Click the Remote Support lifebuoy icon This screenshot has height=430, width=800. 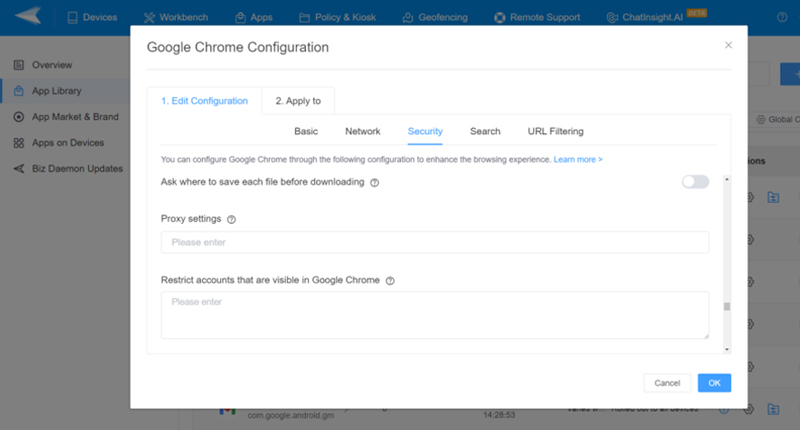coord(499,18)
